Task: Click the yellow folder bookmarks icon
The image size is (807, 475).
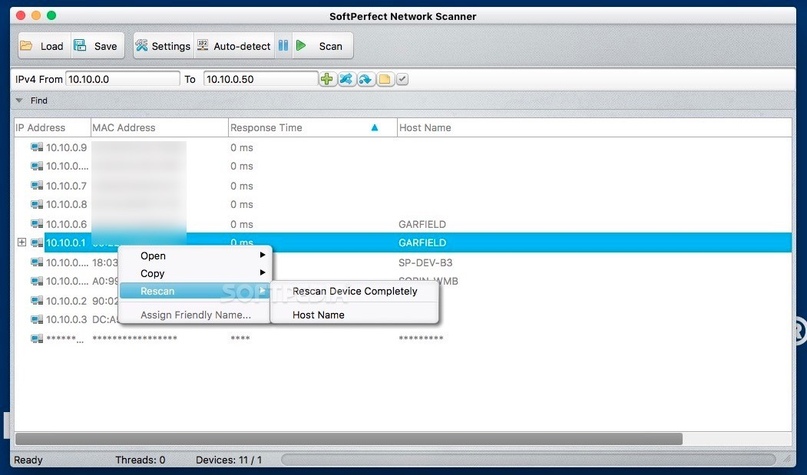Action: pos(385,79)
